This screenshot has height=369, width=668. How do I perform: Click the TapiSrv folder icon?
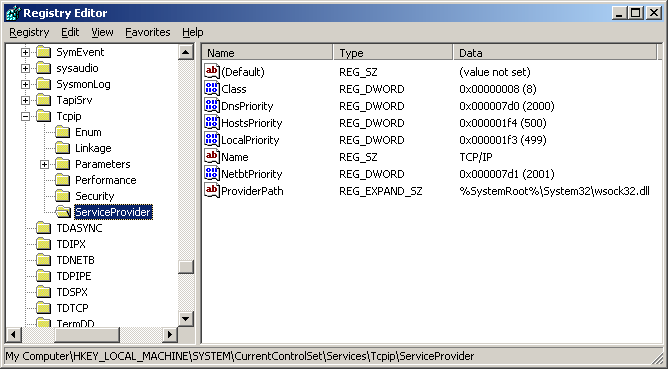[x=43, y=100]
